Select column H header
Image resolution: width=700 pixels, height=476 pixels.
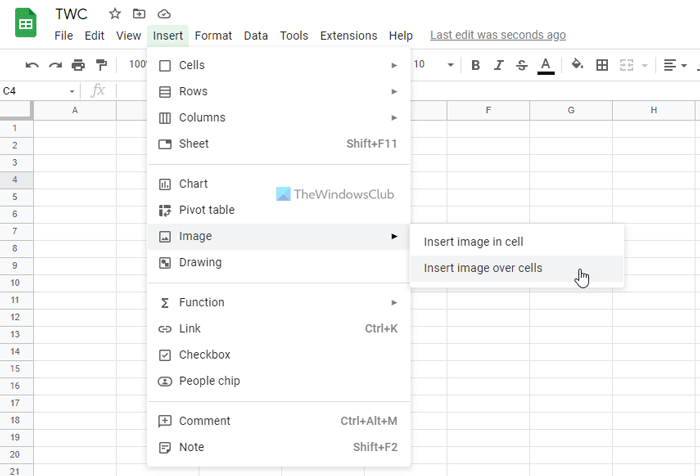(x=653, y=110)
